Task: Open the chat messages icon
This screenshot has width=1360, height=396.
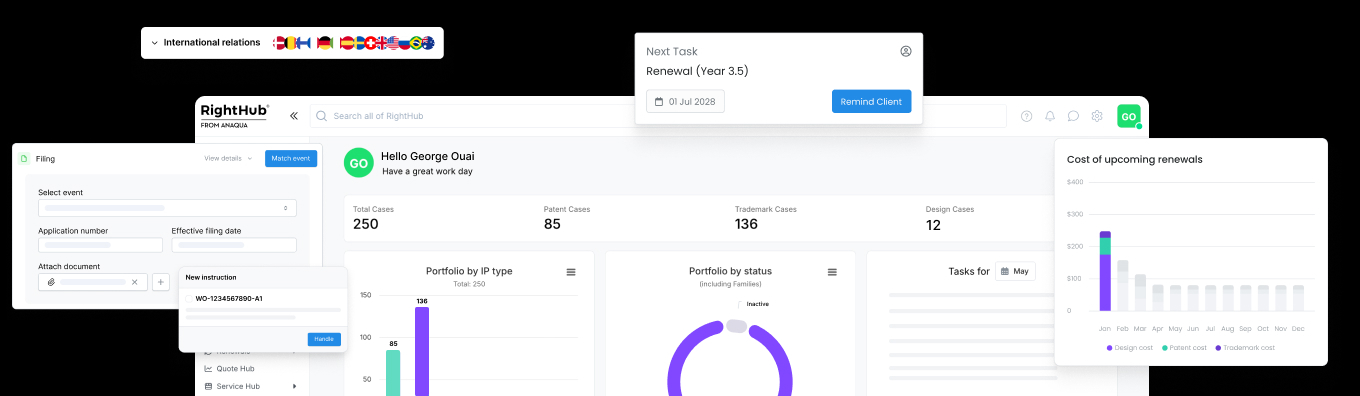Action: click(1073, 116)
